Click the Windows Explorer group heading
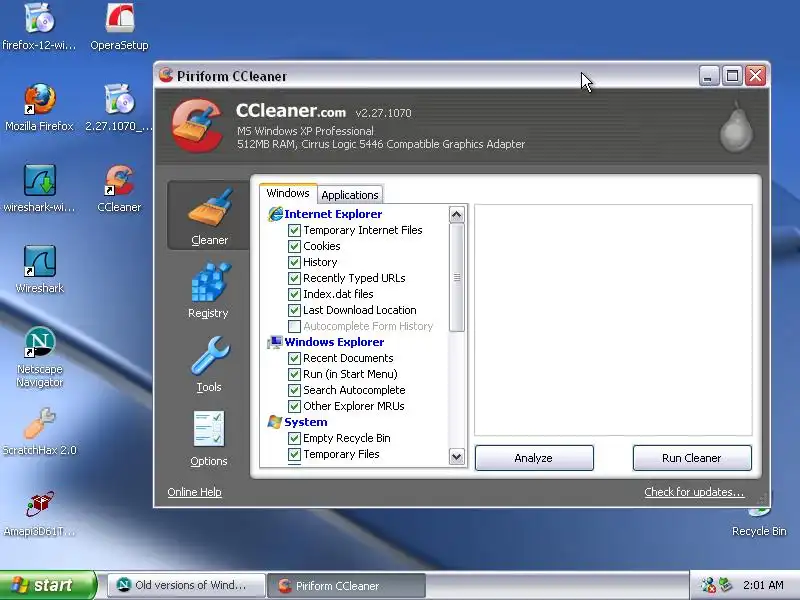The width and height of the screenshot is (800, 600). [334, 342]
